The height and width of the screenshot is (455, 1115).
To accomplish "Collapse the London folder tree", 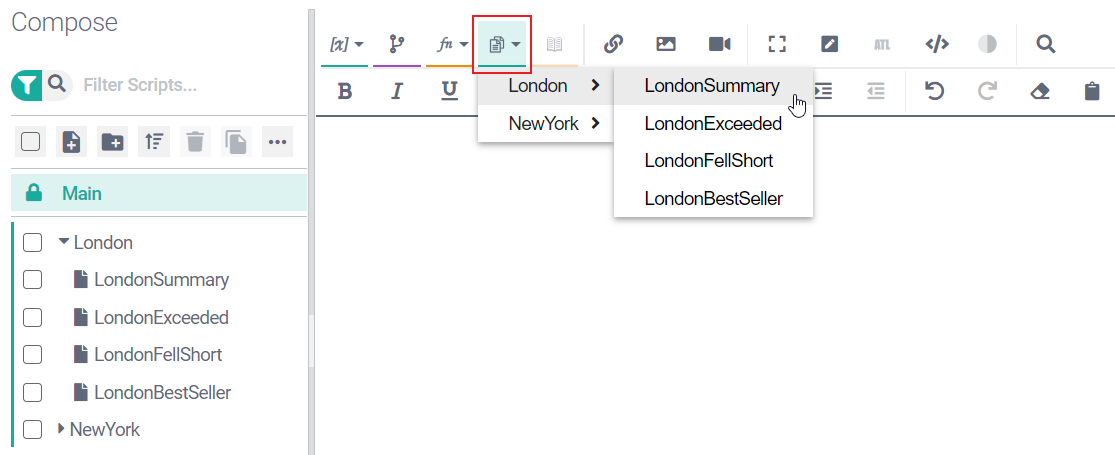I will click(x=64, y=242).
